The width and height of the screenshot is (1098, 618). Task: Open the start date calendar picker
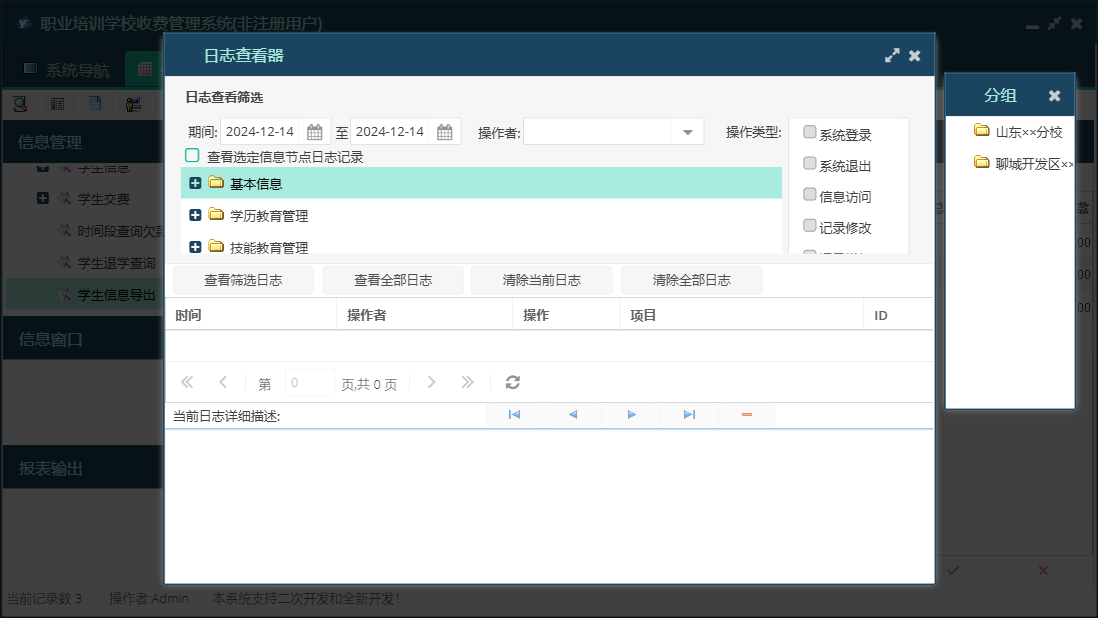(x=314, y=132)
